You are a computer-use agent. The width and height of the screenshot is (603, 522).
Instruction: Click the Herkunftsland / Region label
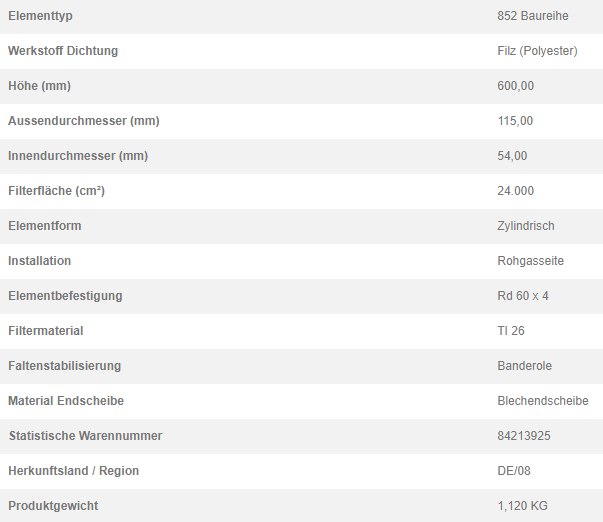pos(73,471)
